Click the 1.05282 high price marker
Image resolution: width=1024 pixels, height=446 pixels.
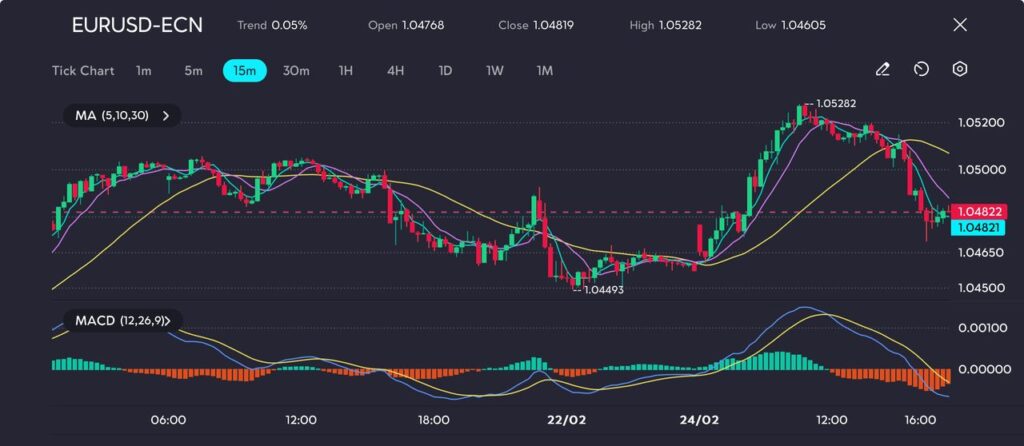pos(835,103)
